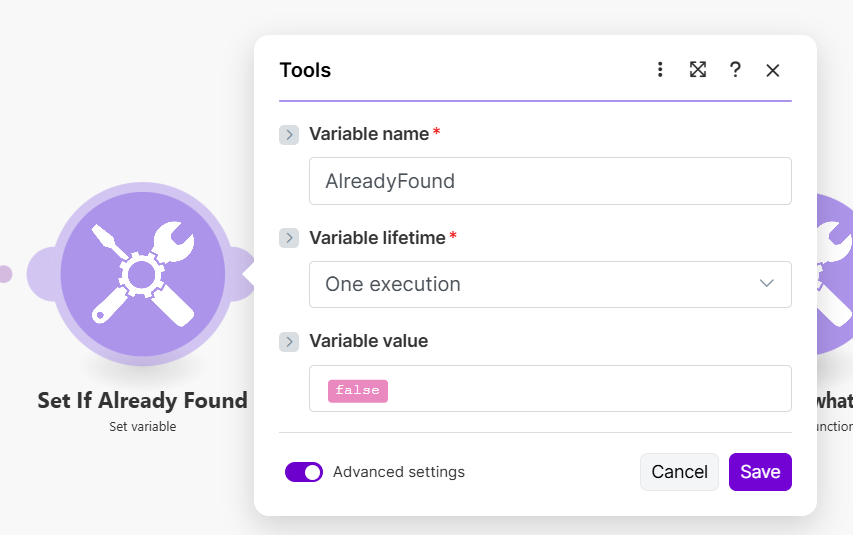Open the three-dot options menu in Tools dialog
The image size is (853, 535).
[x=660, y=70]
